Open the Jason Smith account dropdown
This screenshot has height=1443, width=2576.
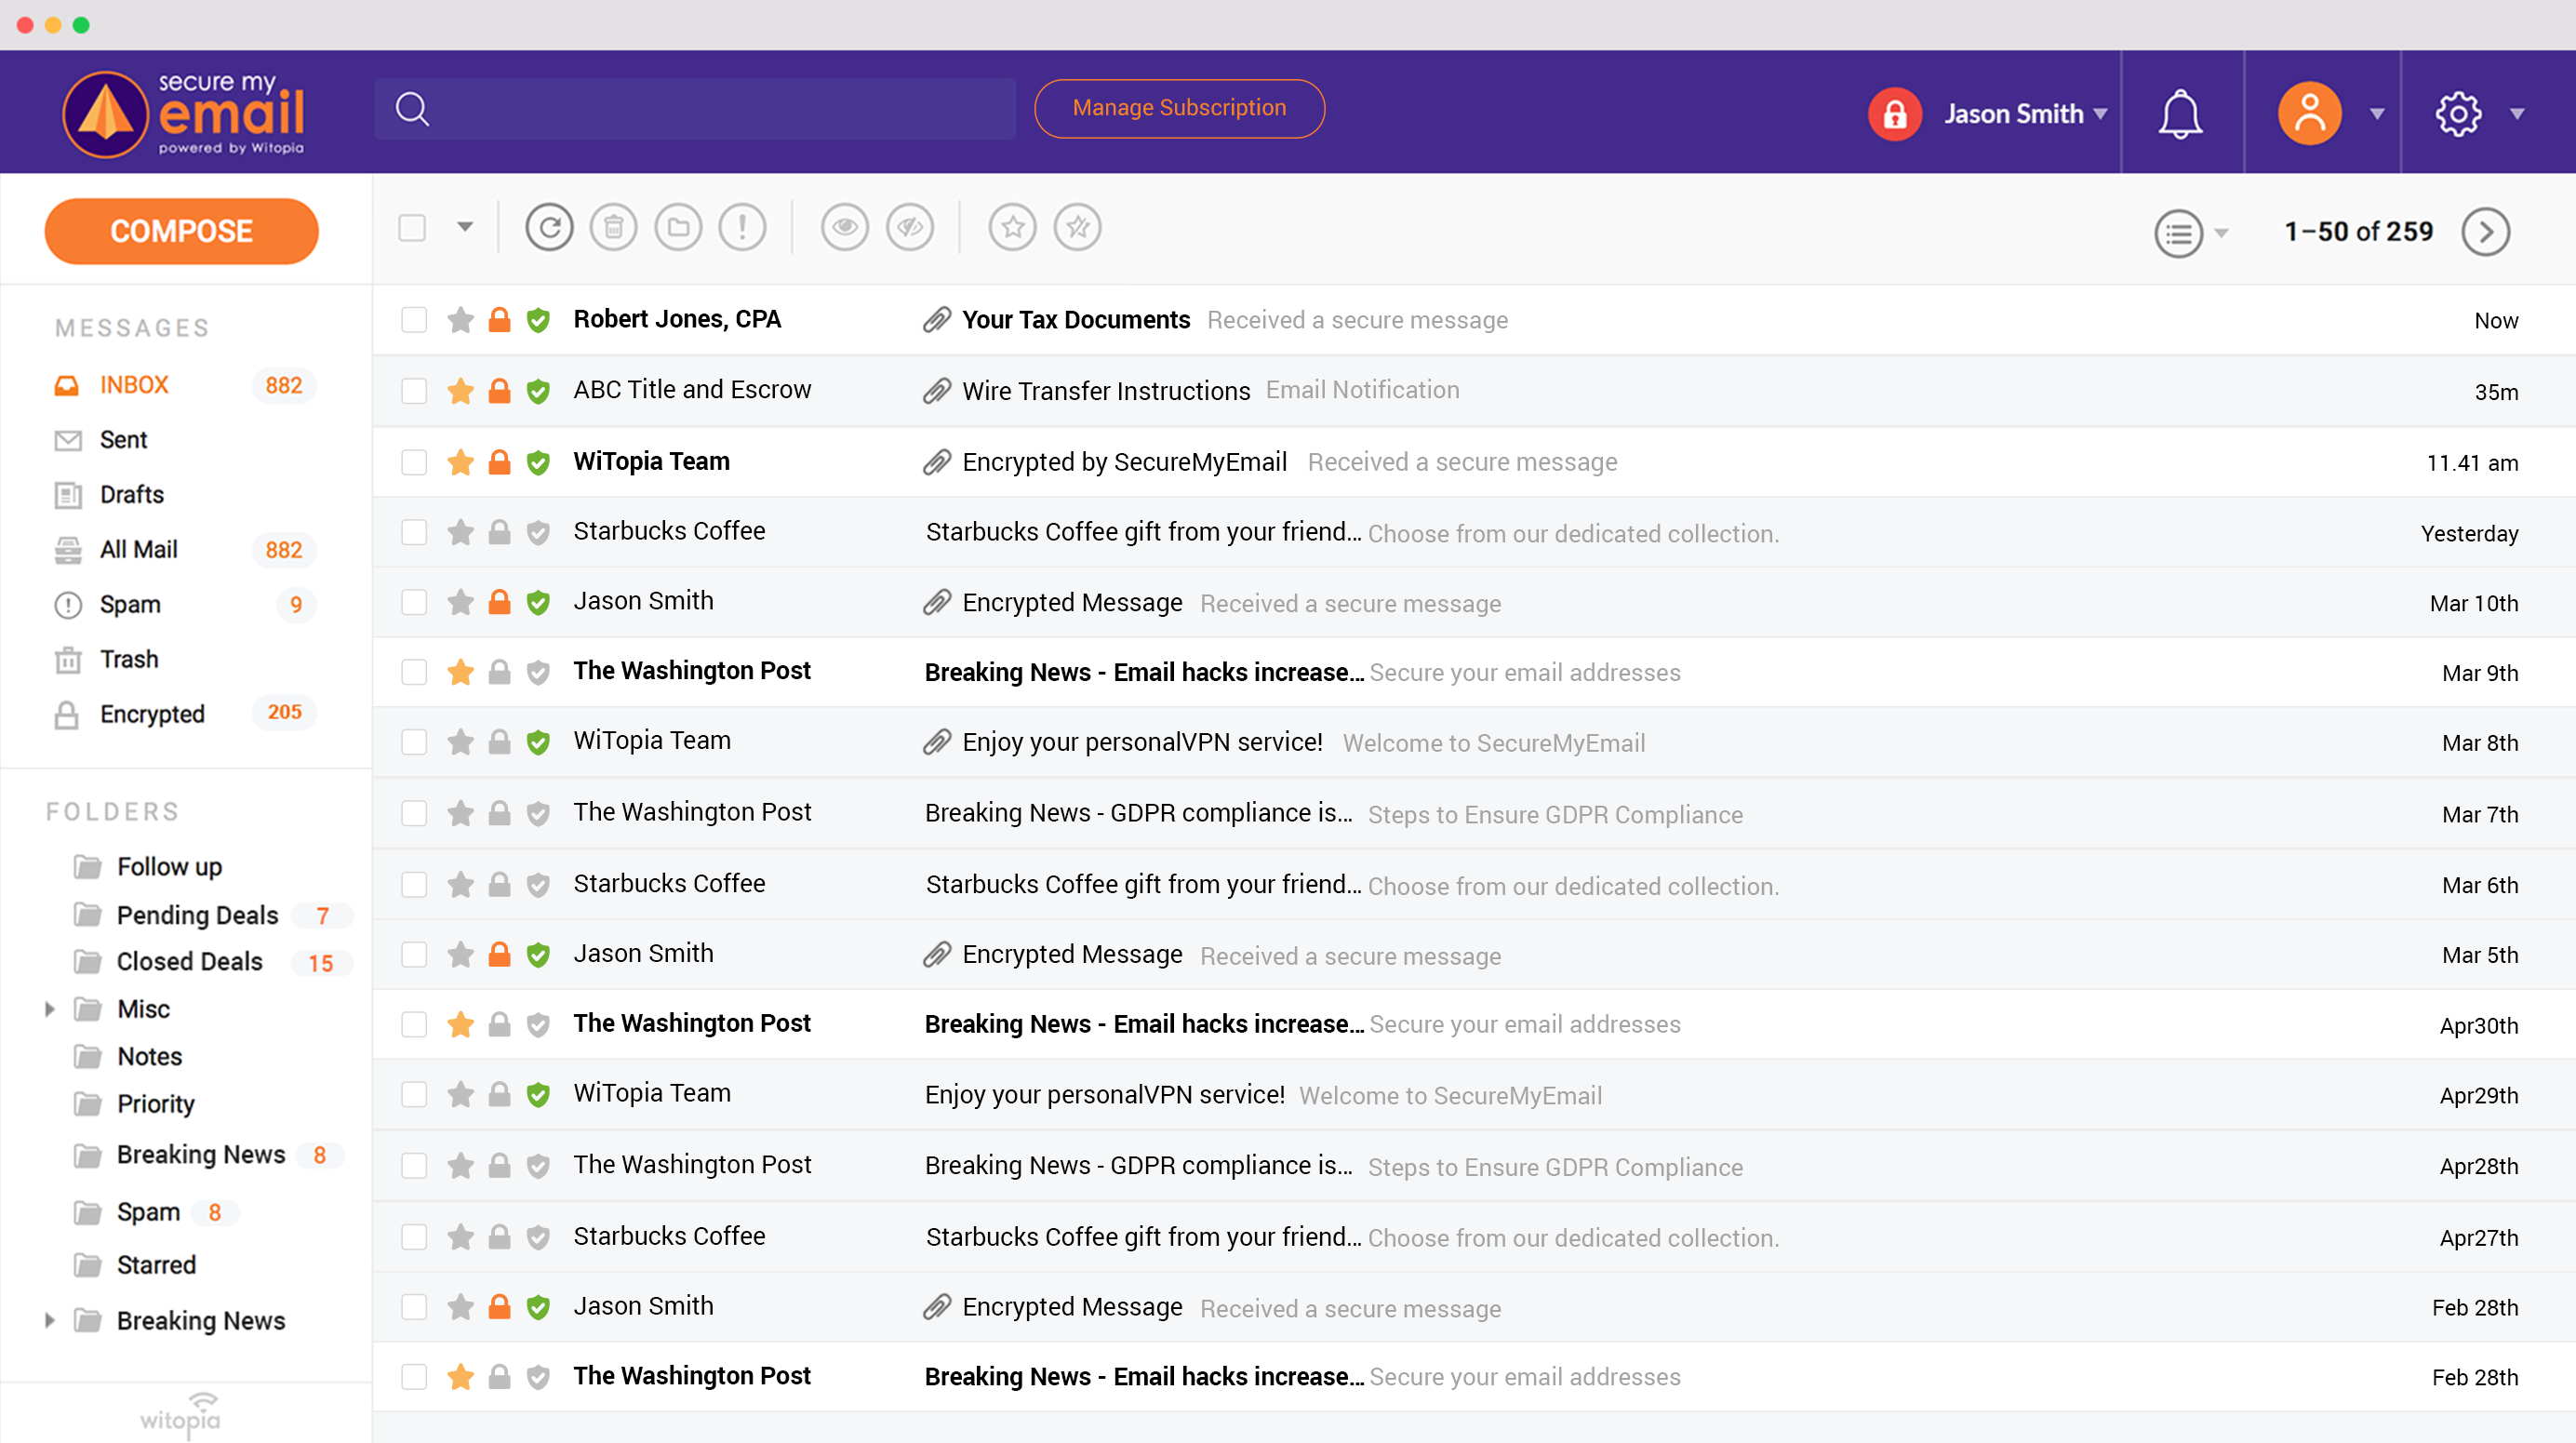[x=2024, y=114]
